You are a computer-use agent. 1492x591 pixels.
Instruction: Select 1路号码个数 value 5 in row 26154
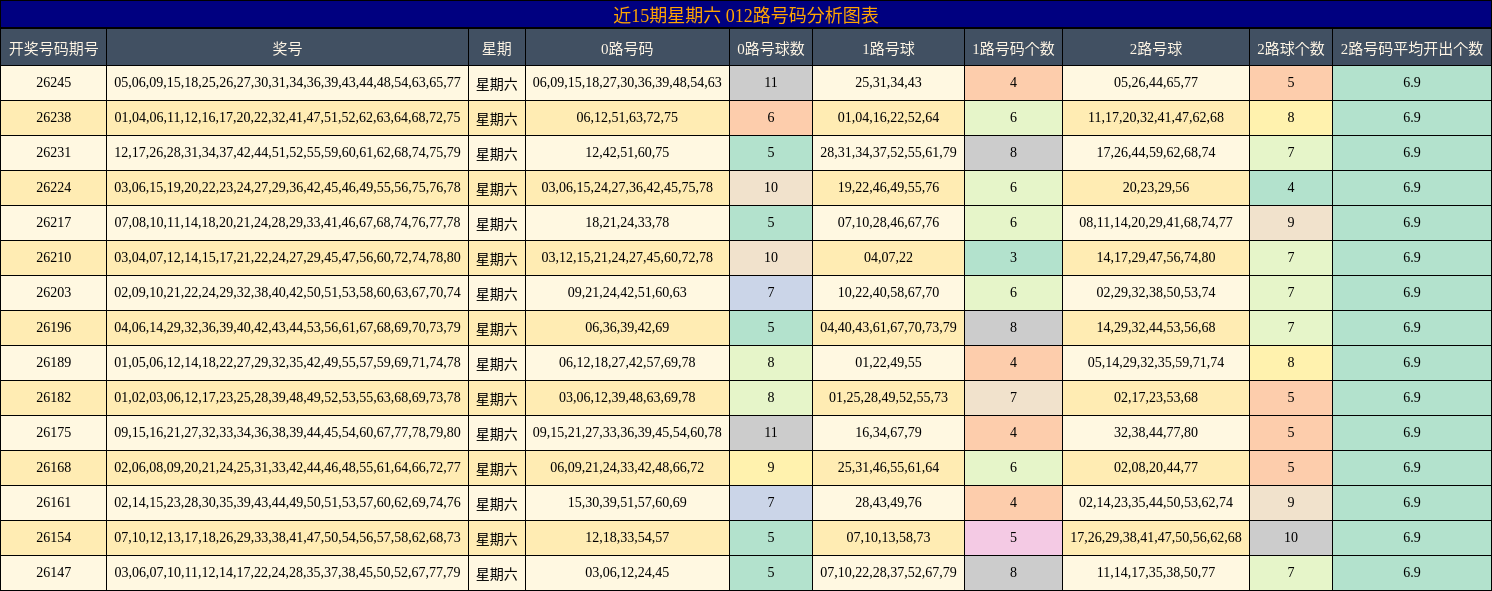click(1013, 538)
